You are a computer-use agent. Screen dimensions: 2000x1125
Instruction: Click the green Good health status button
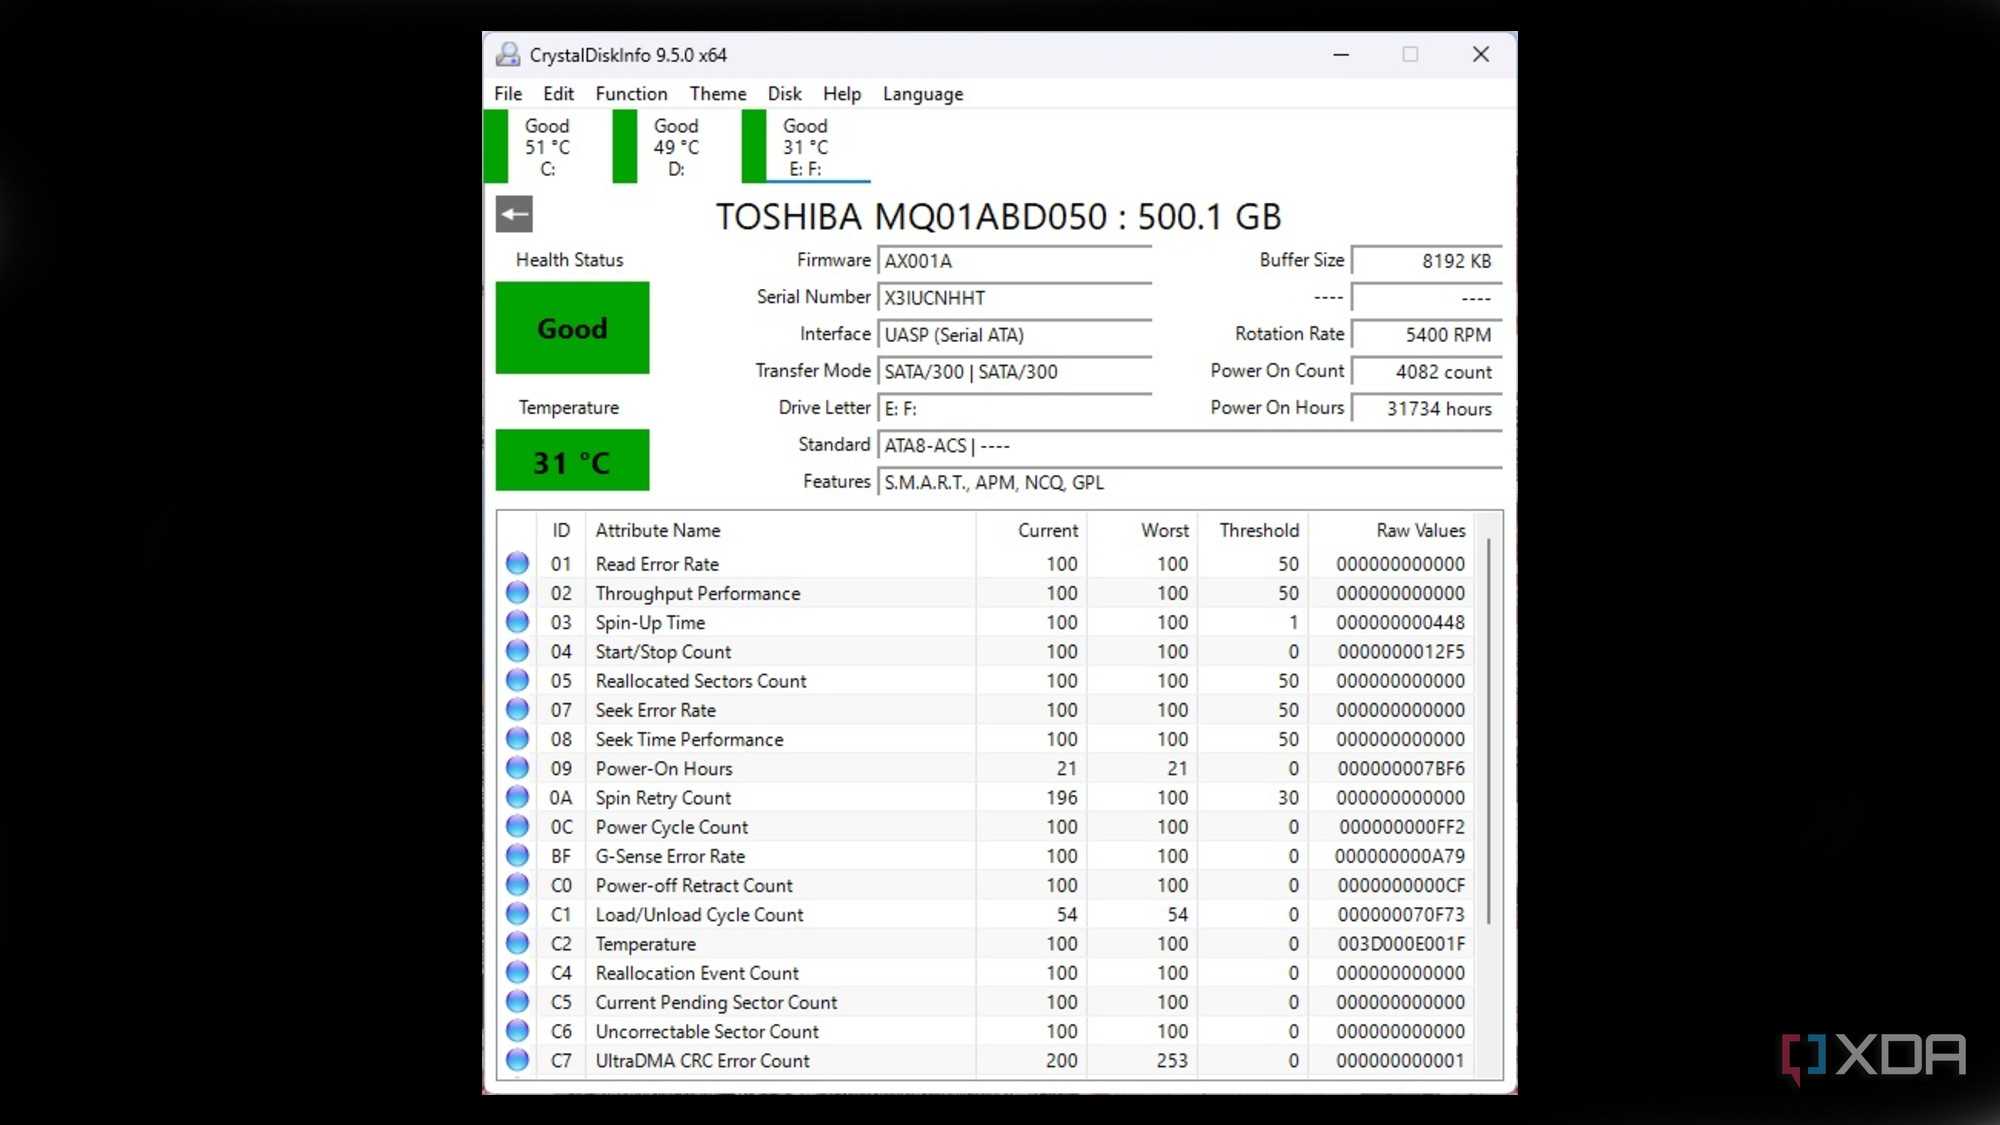tap(572, 328)
